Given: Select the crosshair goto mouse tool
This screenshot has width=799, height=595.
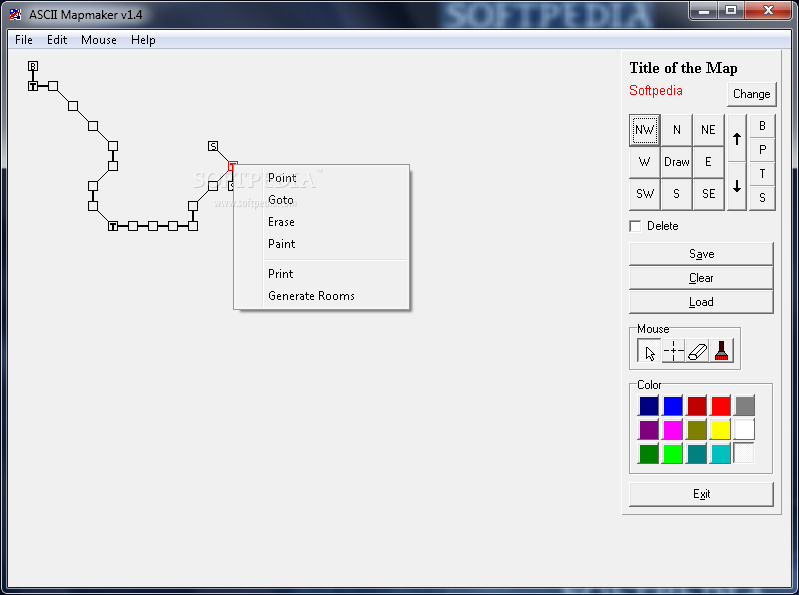Looking at the screenshot, I should [x=673, y=351].
